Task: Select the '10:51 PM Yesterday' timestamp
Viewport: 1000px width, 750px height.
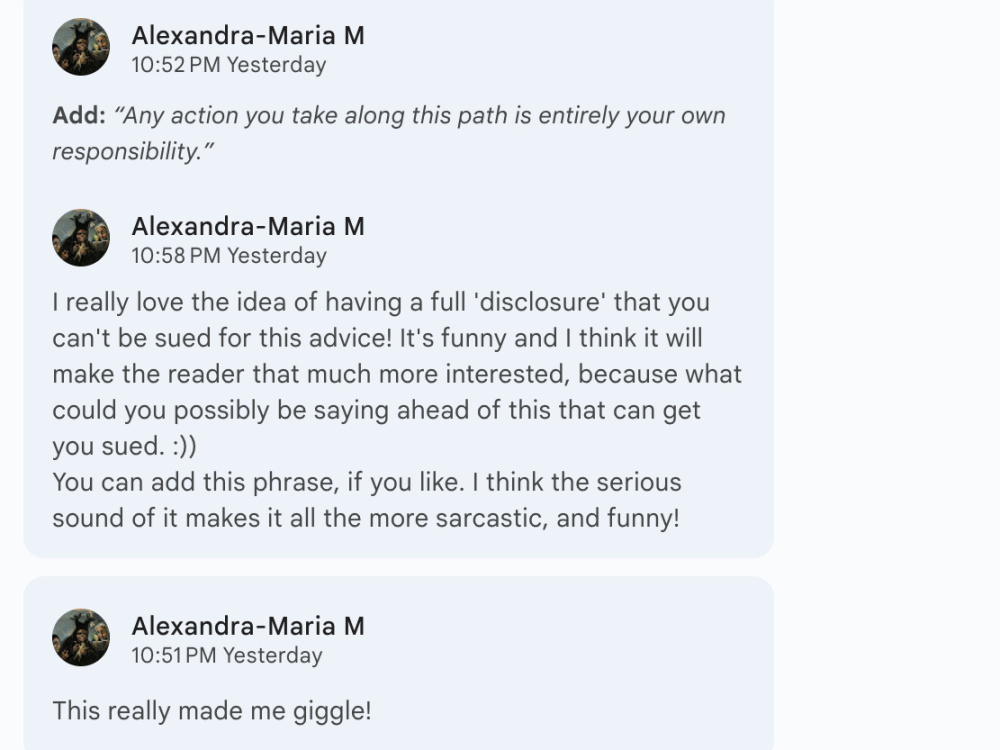Action: click(x=227, y=655)
